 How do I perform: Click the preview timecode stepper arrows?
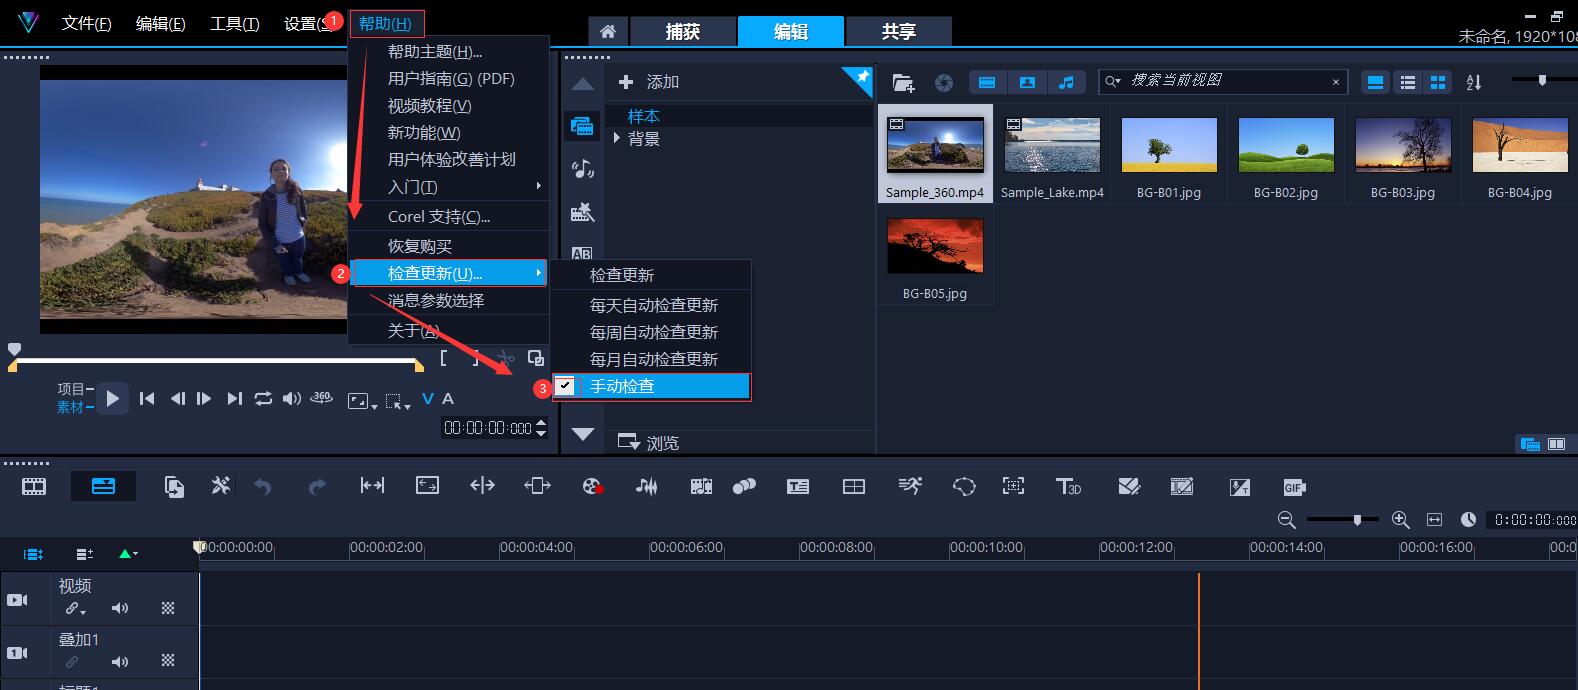tap(541, 428)
